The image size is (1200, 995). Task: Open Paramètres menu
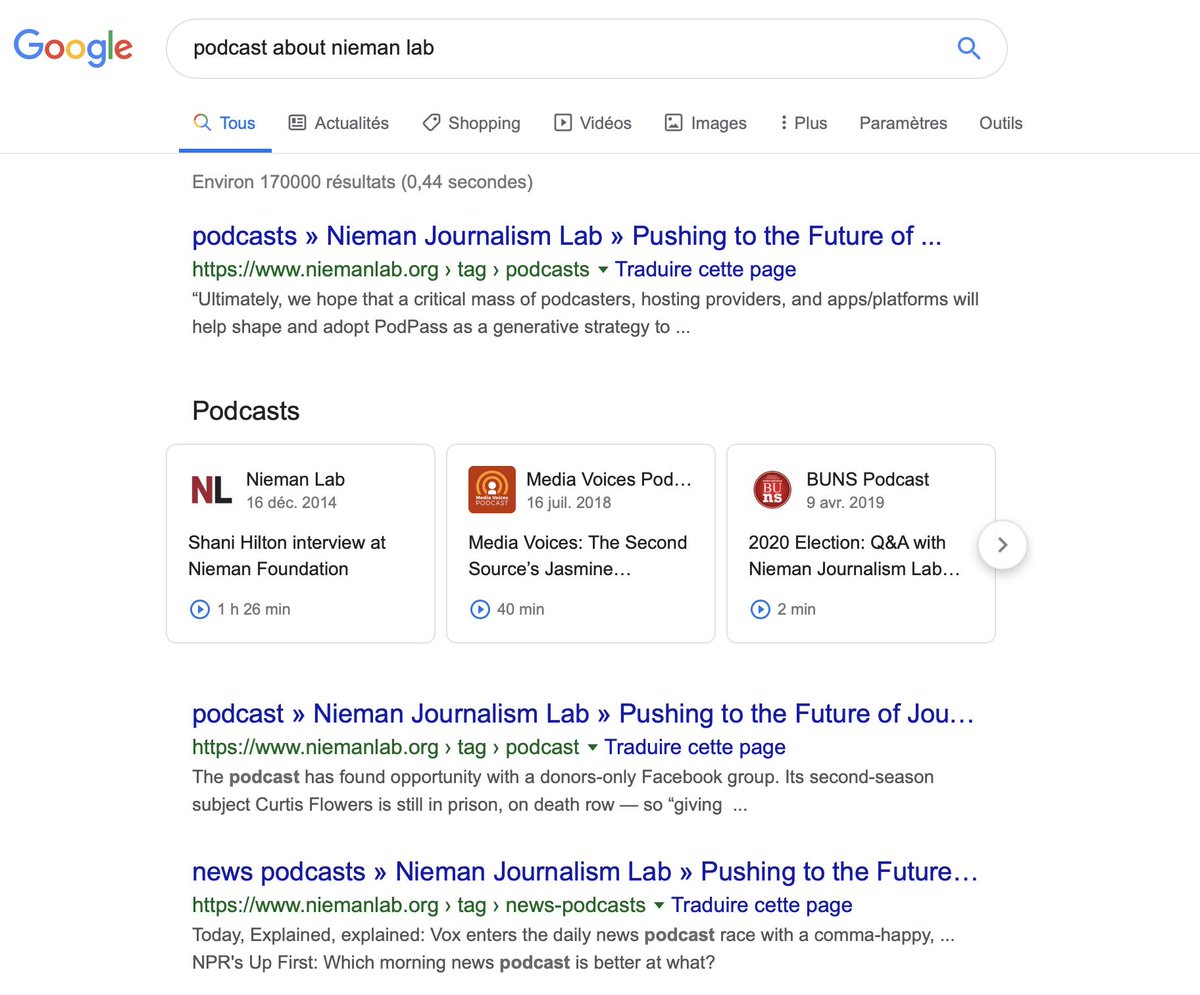coord(903,123)
